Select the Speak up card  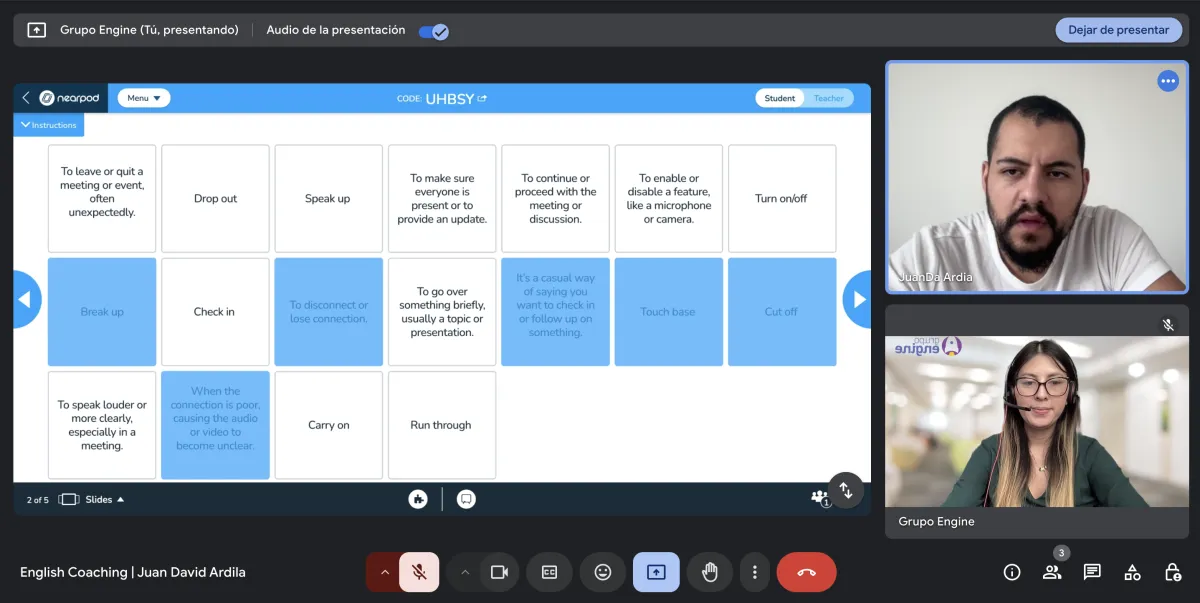pyautogui.click(x=328, y=198)
